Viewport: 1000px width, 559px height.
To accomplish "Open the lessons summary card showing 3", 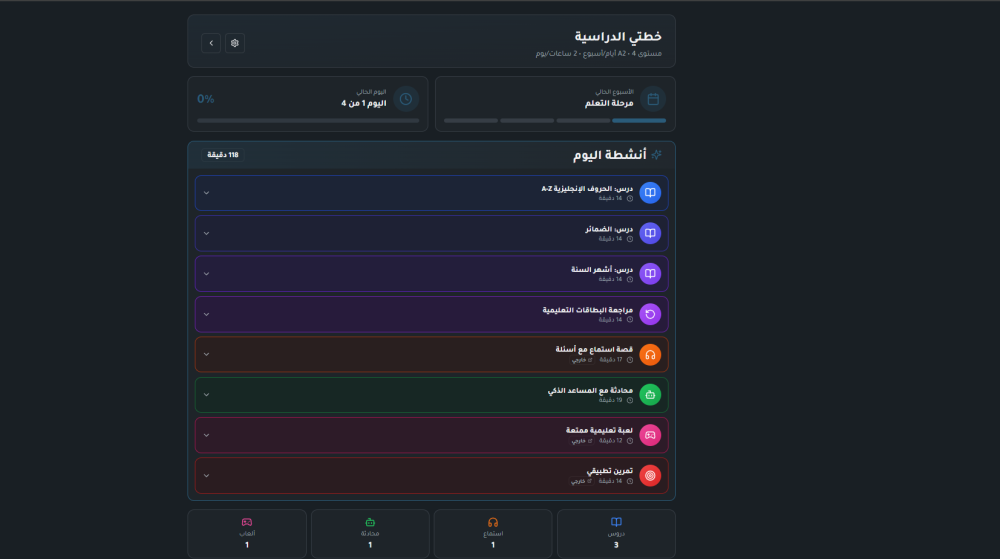I will tap(616, 533).
